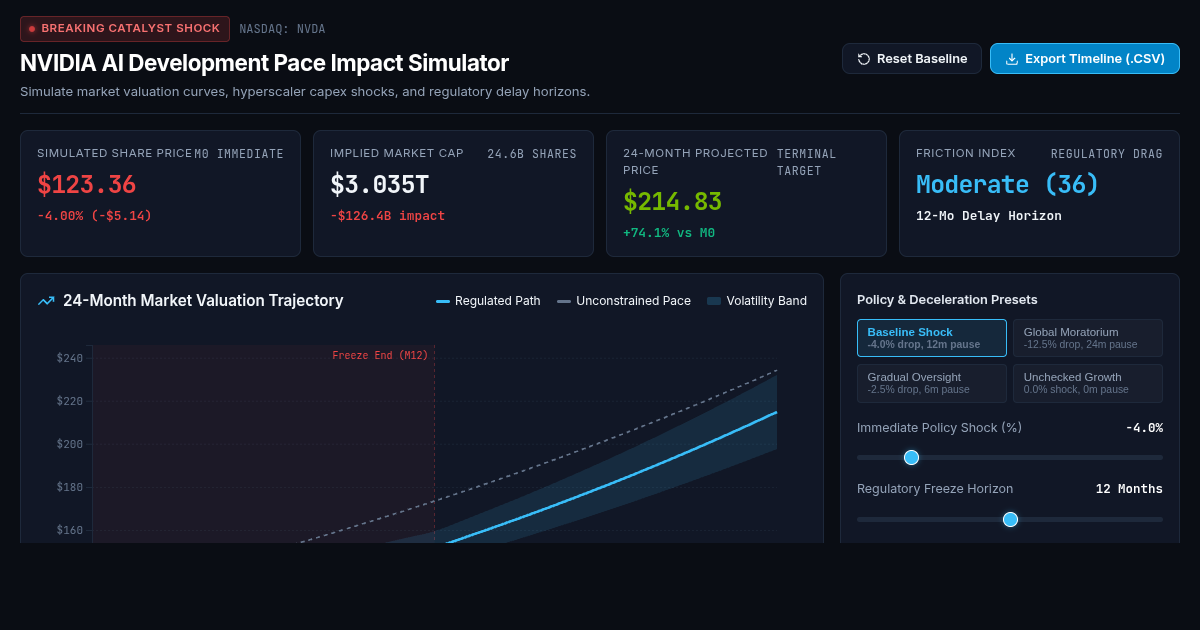The width and height of the screenshot is (1200, 630).
Task: Click the $200 y-axis label
Action: tap(70, 444)
